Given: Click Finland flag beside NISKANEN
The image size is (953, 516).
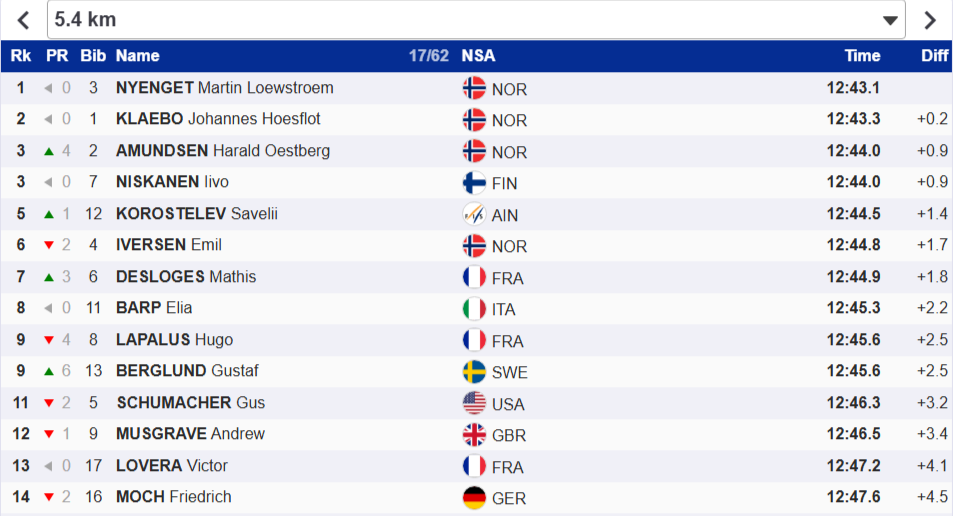Looking at the screenshot, I should [x=474, y=183].
